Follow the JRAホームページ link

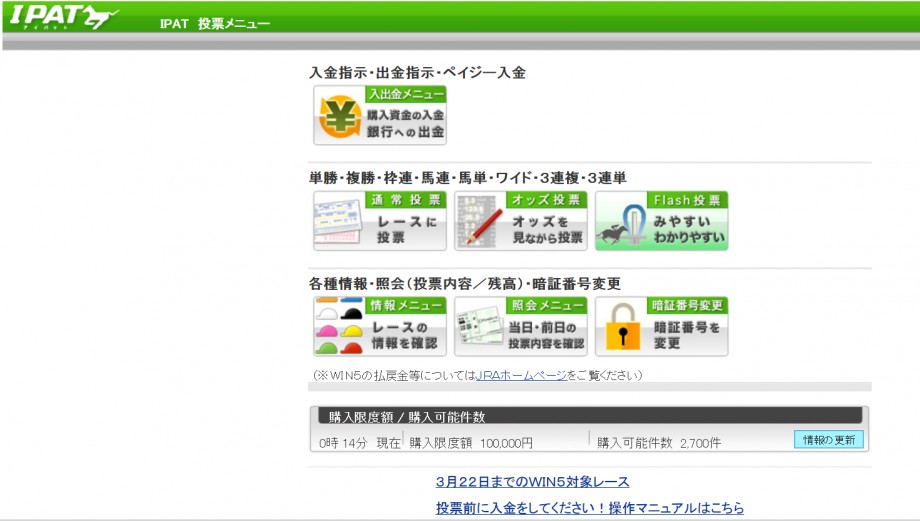(x=521, y=375)
